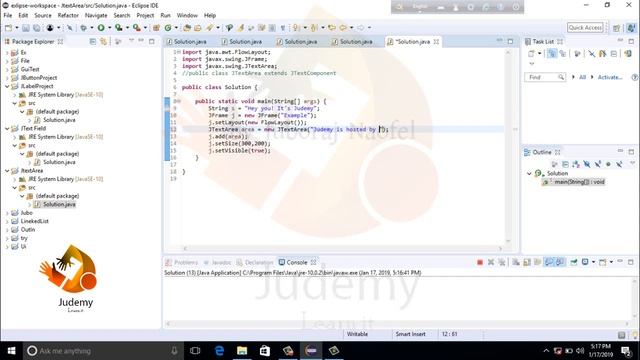Select Solution.java under JtextArea project

pyautogui.click(x=59, y=204)
